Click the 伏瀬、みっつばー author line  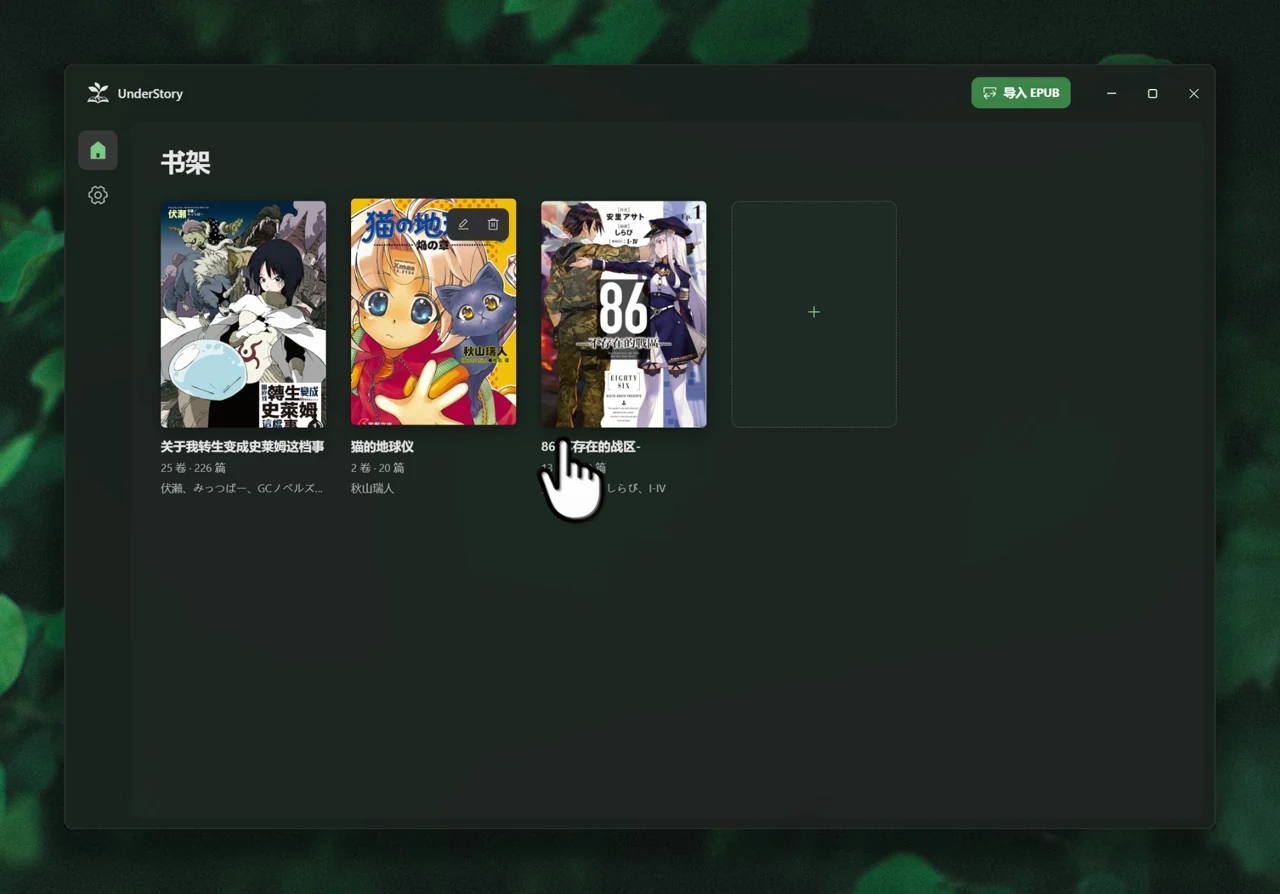[242, 489]
